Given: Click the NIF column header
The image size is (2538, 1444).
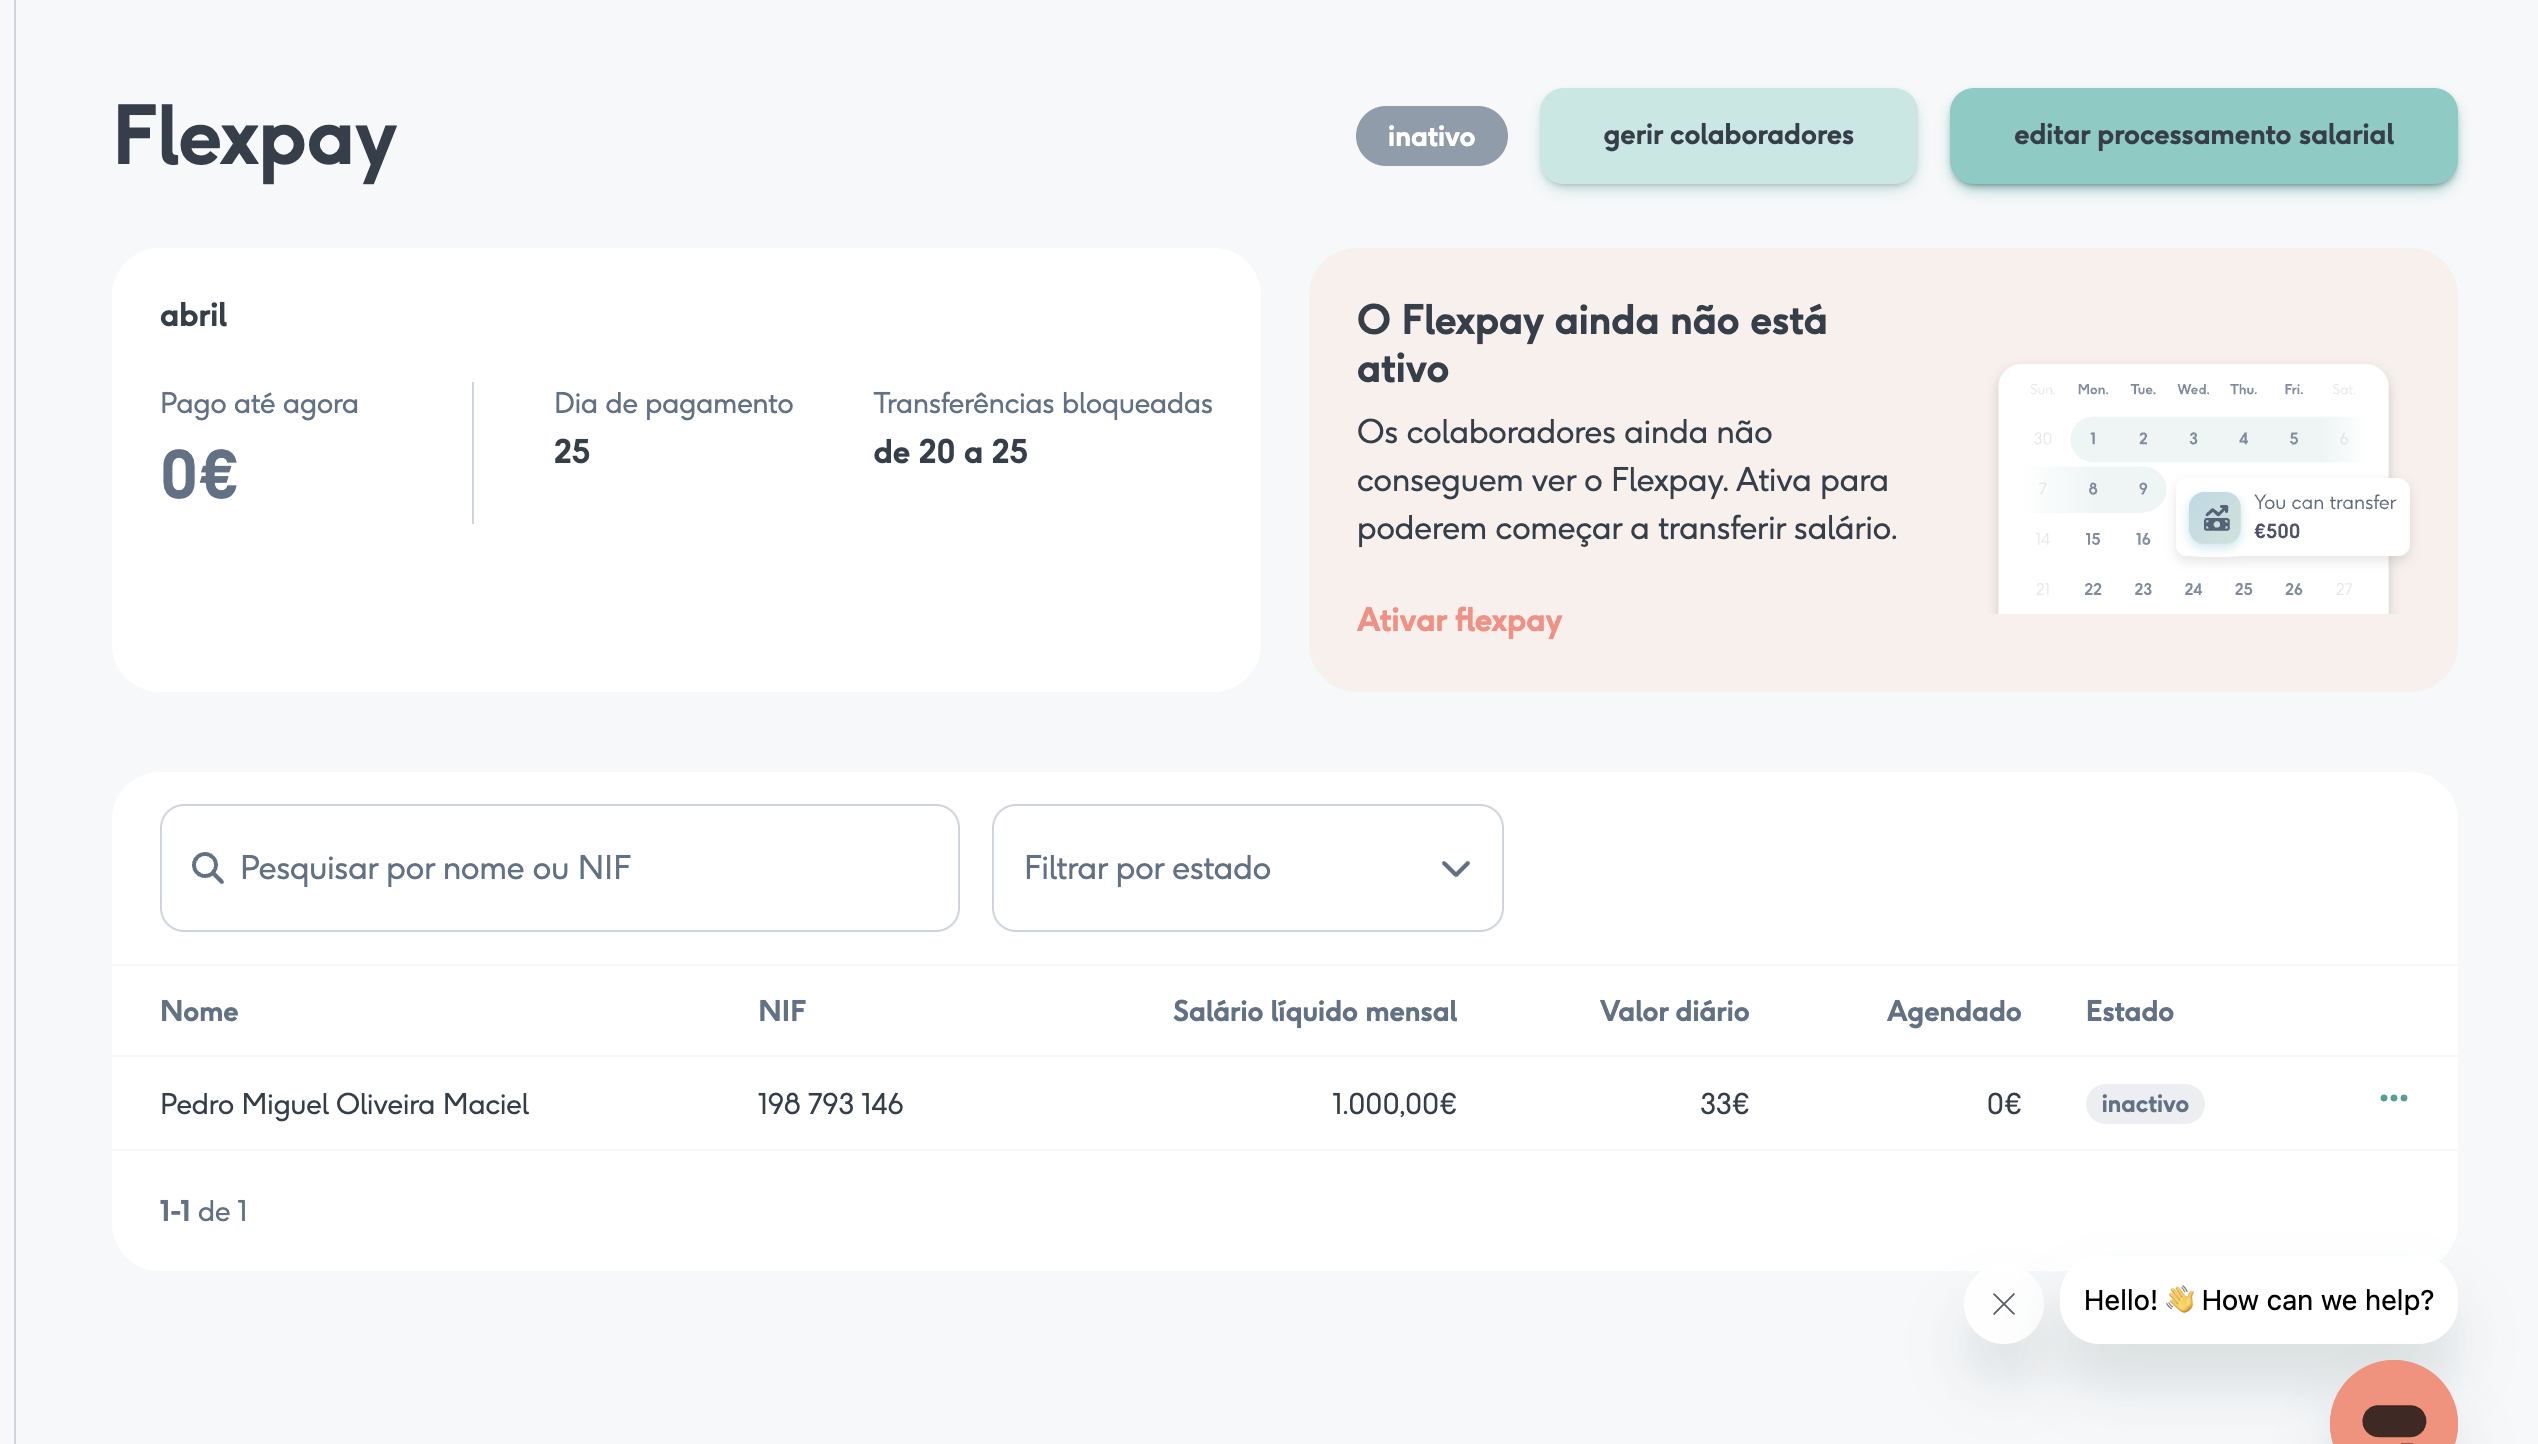Looking at the screenshot, I should (782, 1011).
